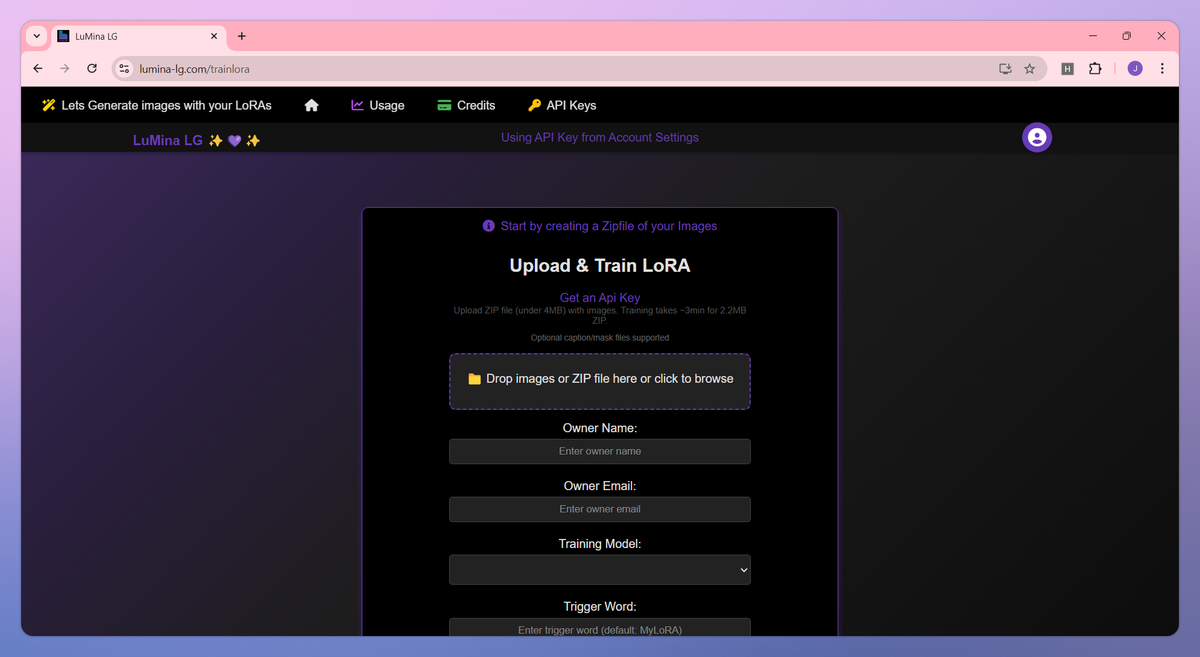The image size is (1200, 657).
Task: Click the 'Owner Name:' label
Action: (600, 428)
